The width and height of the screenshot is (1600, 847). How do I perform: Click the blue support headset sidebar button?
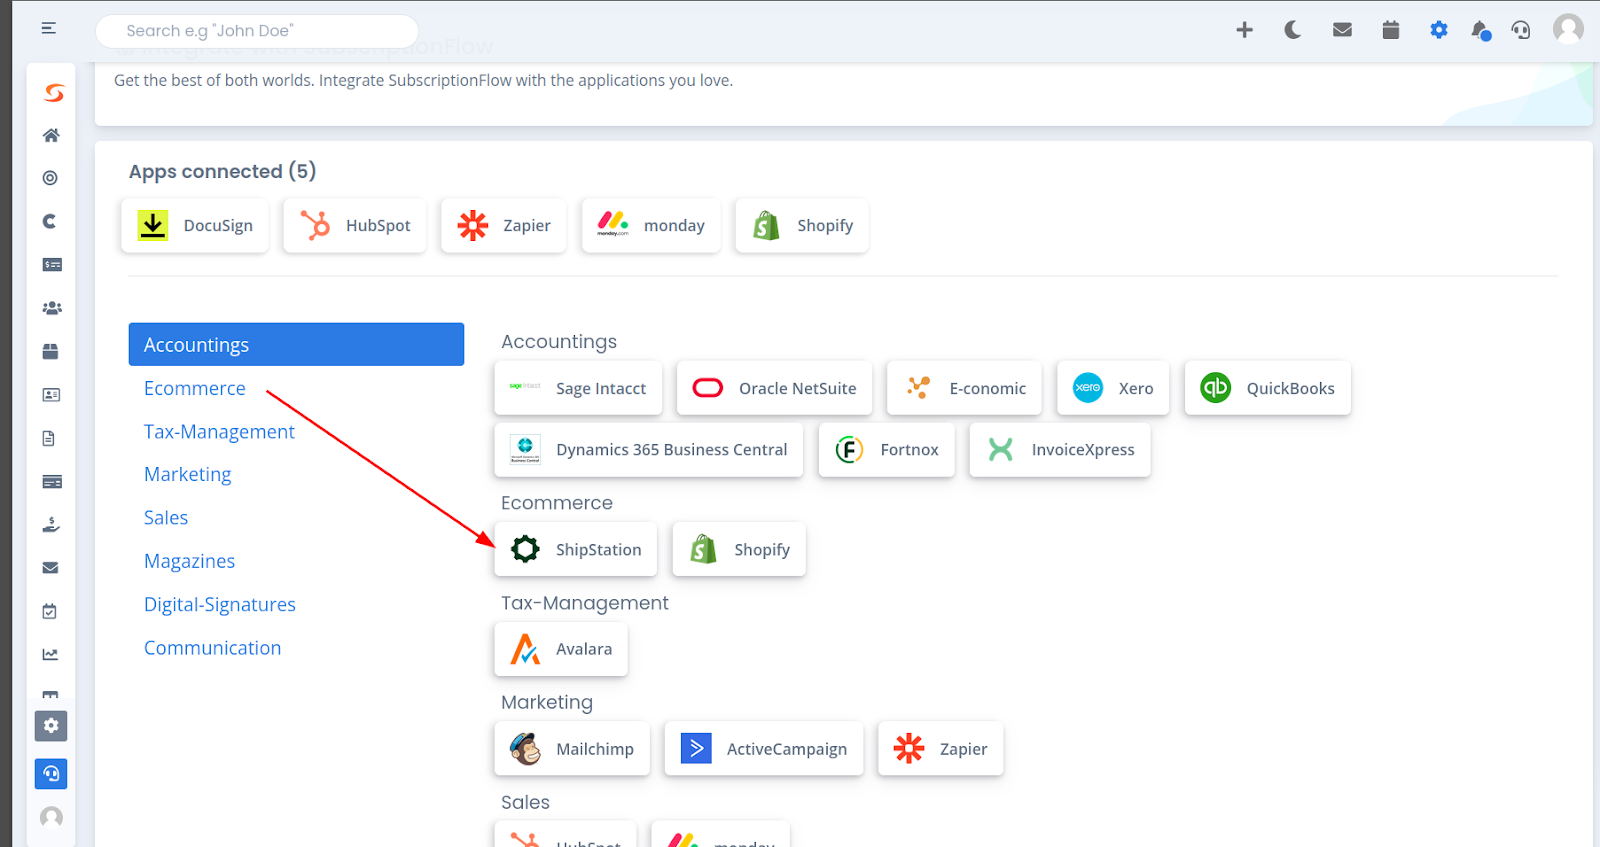pos(51,774)
